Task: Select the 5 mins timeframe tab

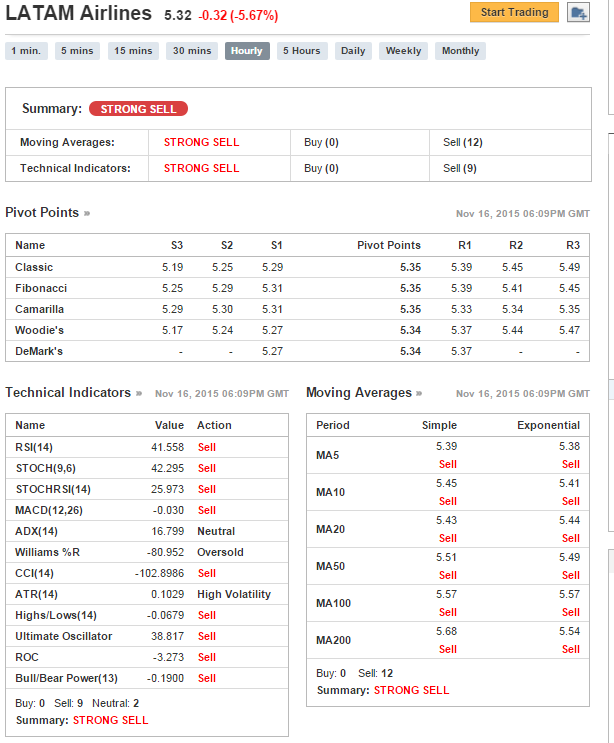Action: pos(77,51)
